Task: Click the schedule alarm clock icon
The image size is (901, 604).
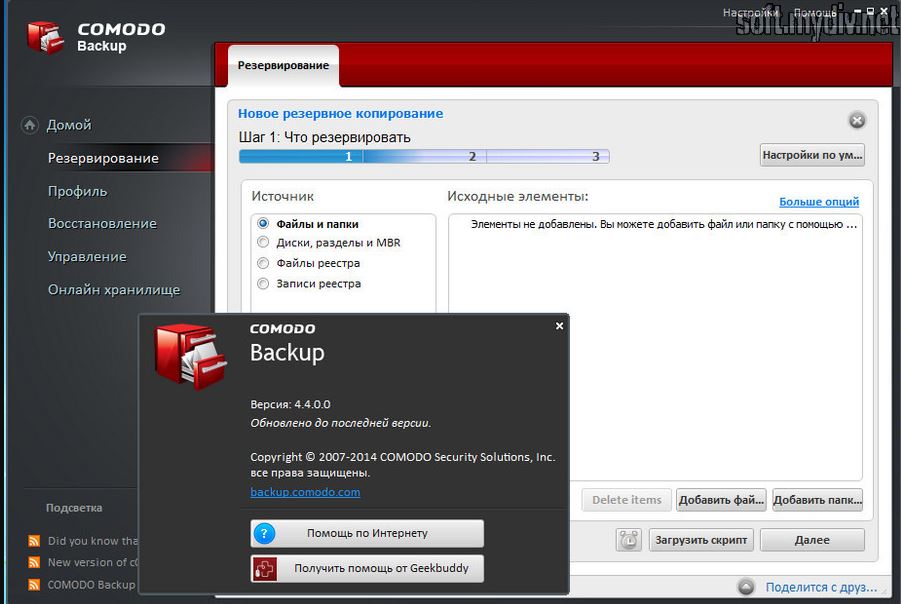Action: point(629,540)
